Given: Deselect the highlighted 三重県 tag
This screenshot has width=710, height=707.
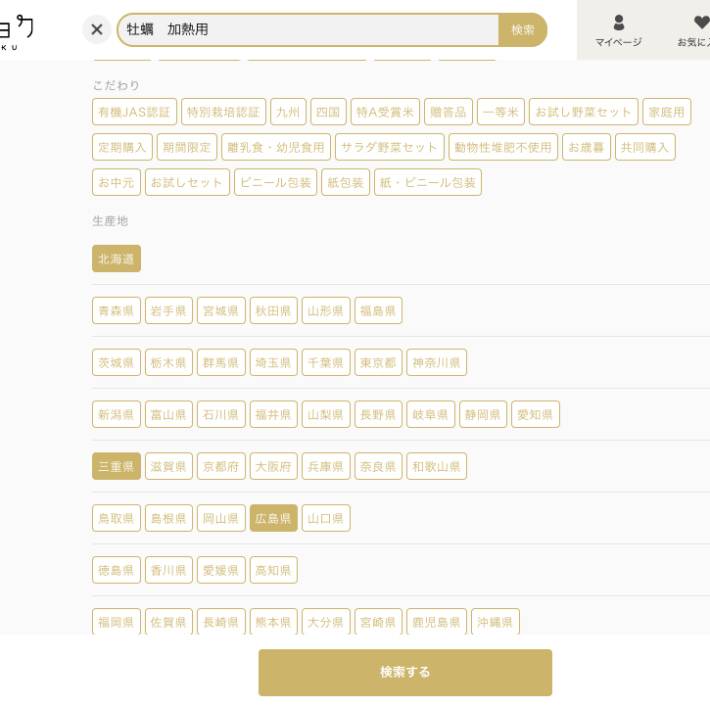Looking at the screenshot, I should (x=116, y=466).
